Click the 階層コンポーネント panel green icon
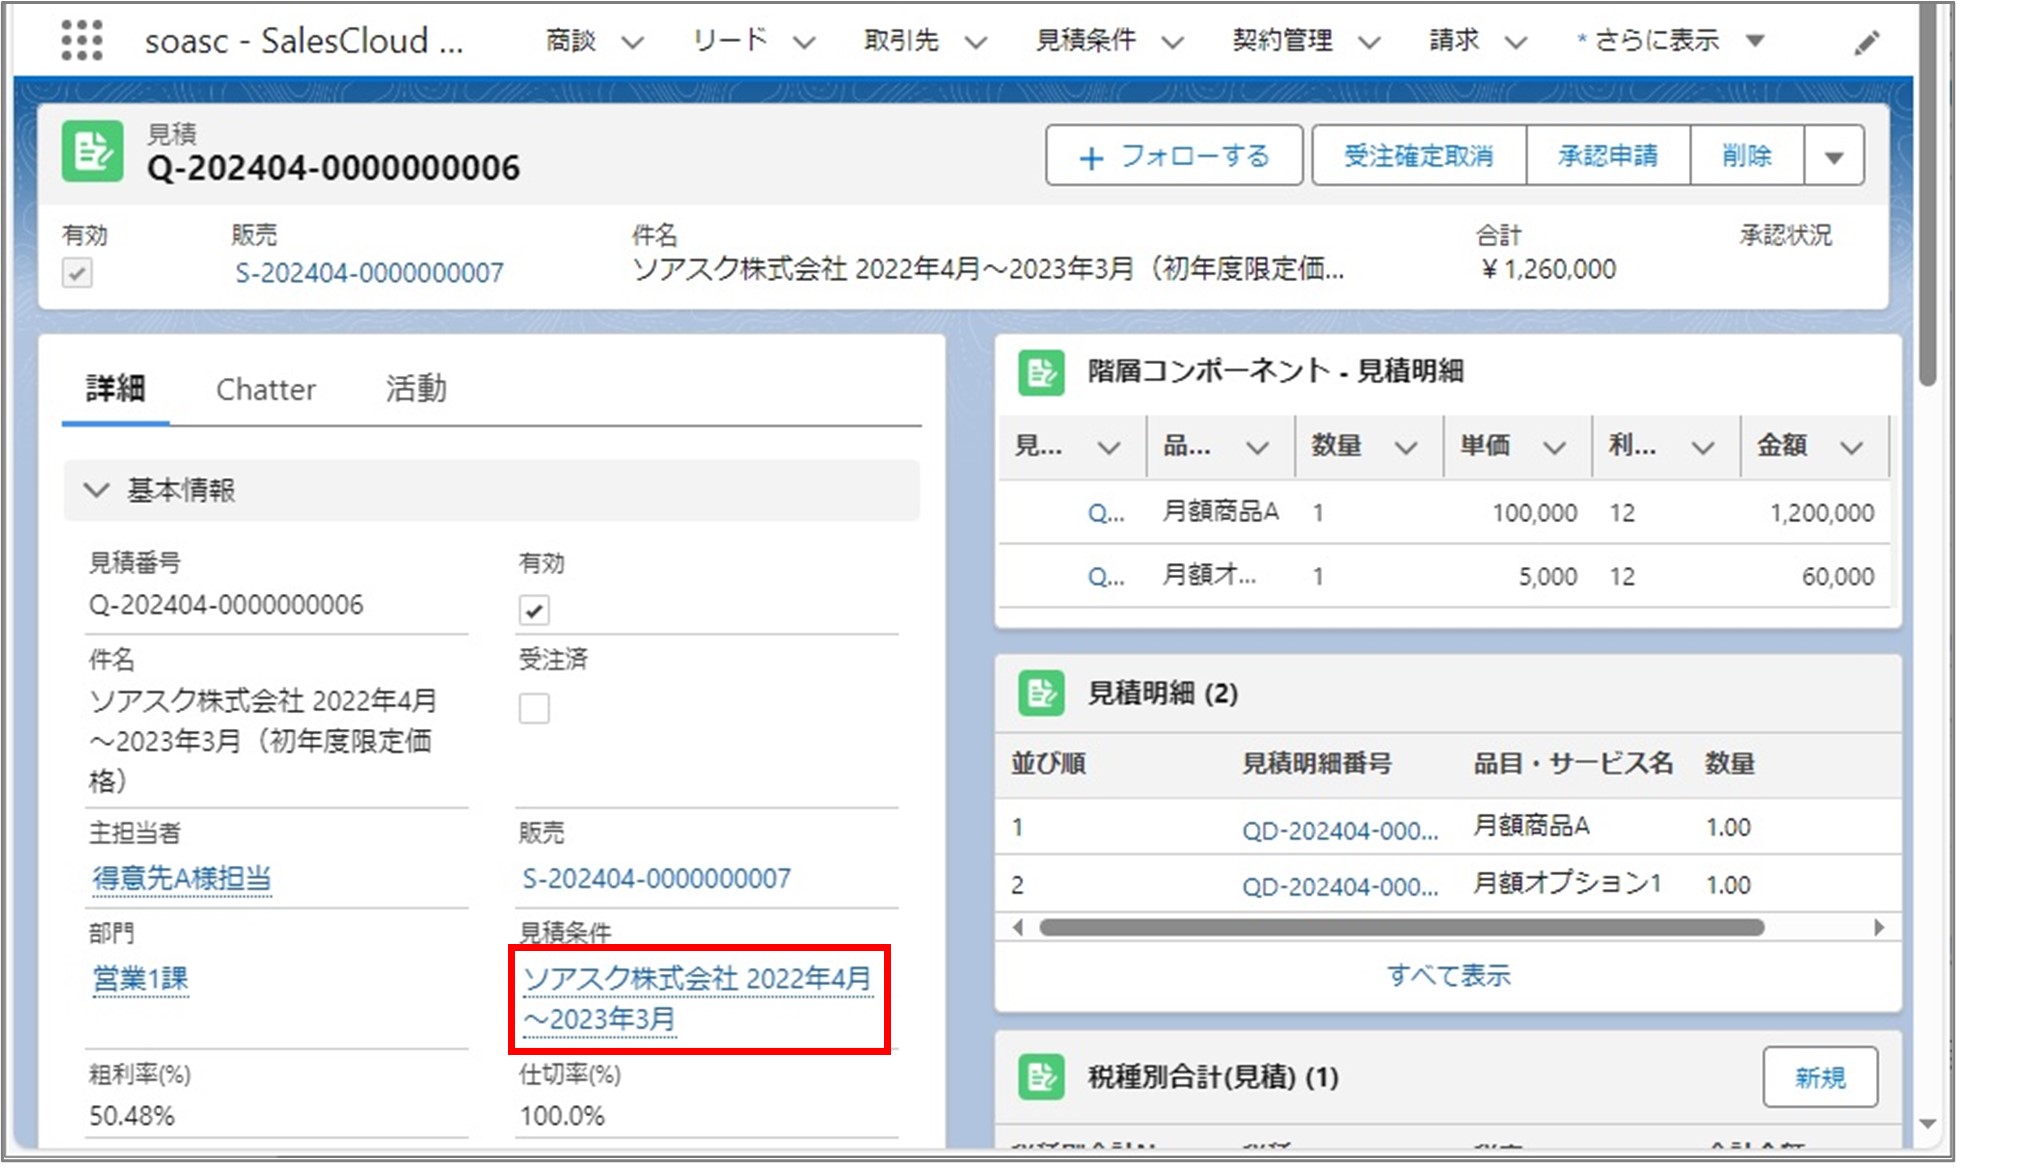Screen dimensions: 2027x1168 (x=1041, y=372)
